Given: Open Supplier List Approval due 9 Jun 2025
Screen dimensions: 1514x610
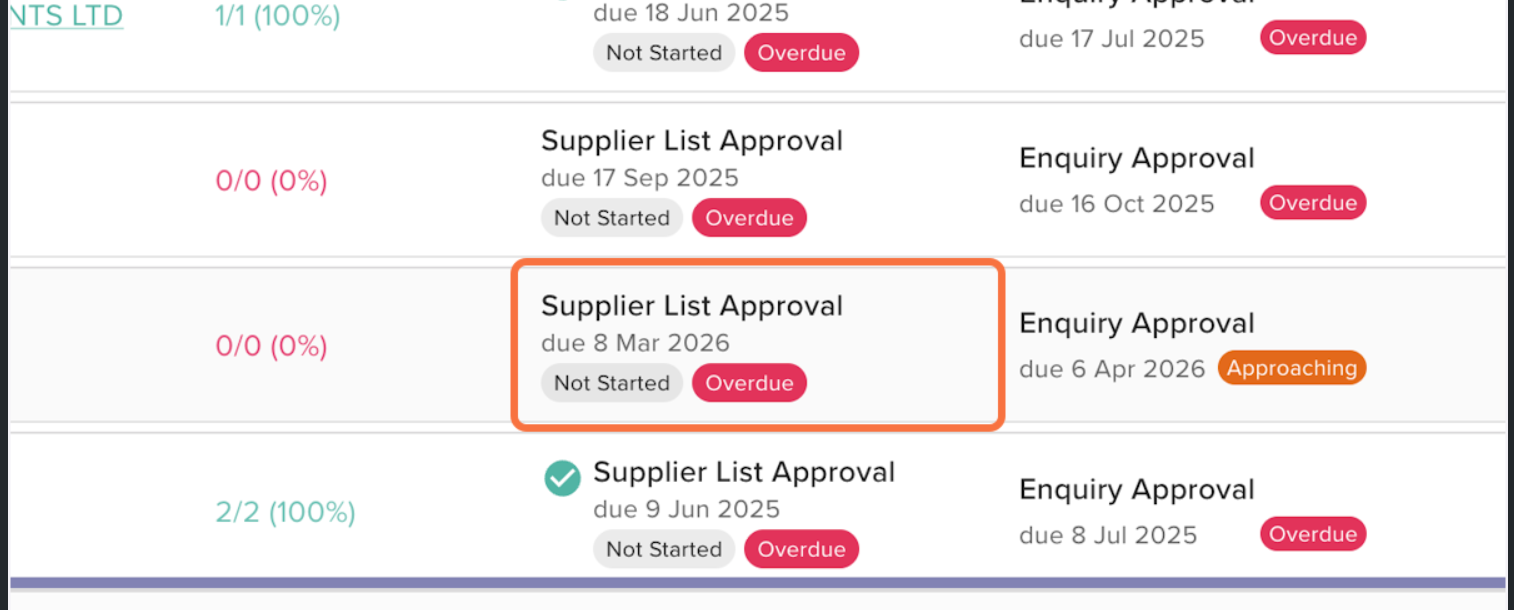Looking at the screenshot, I should tap(743, 472).
